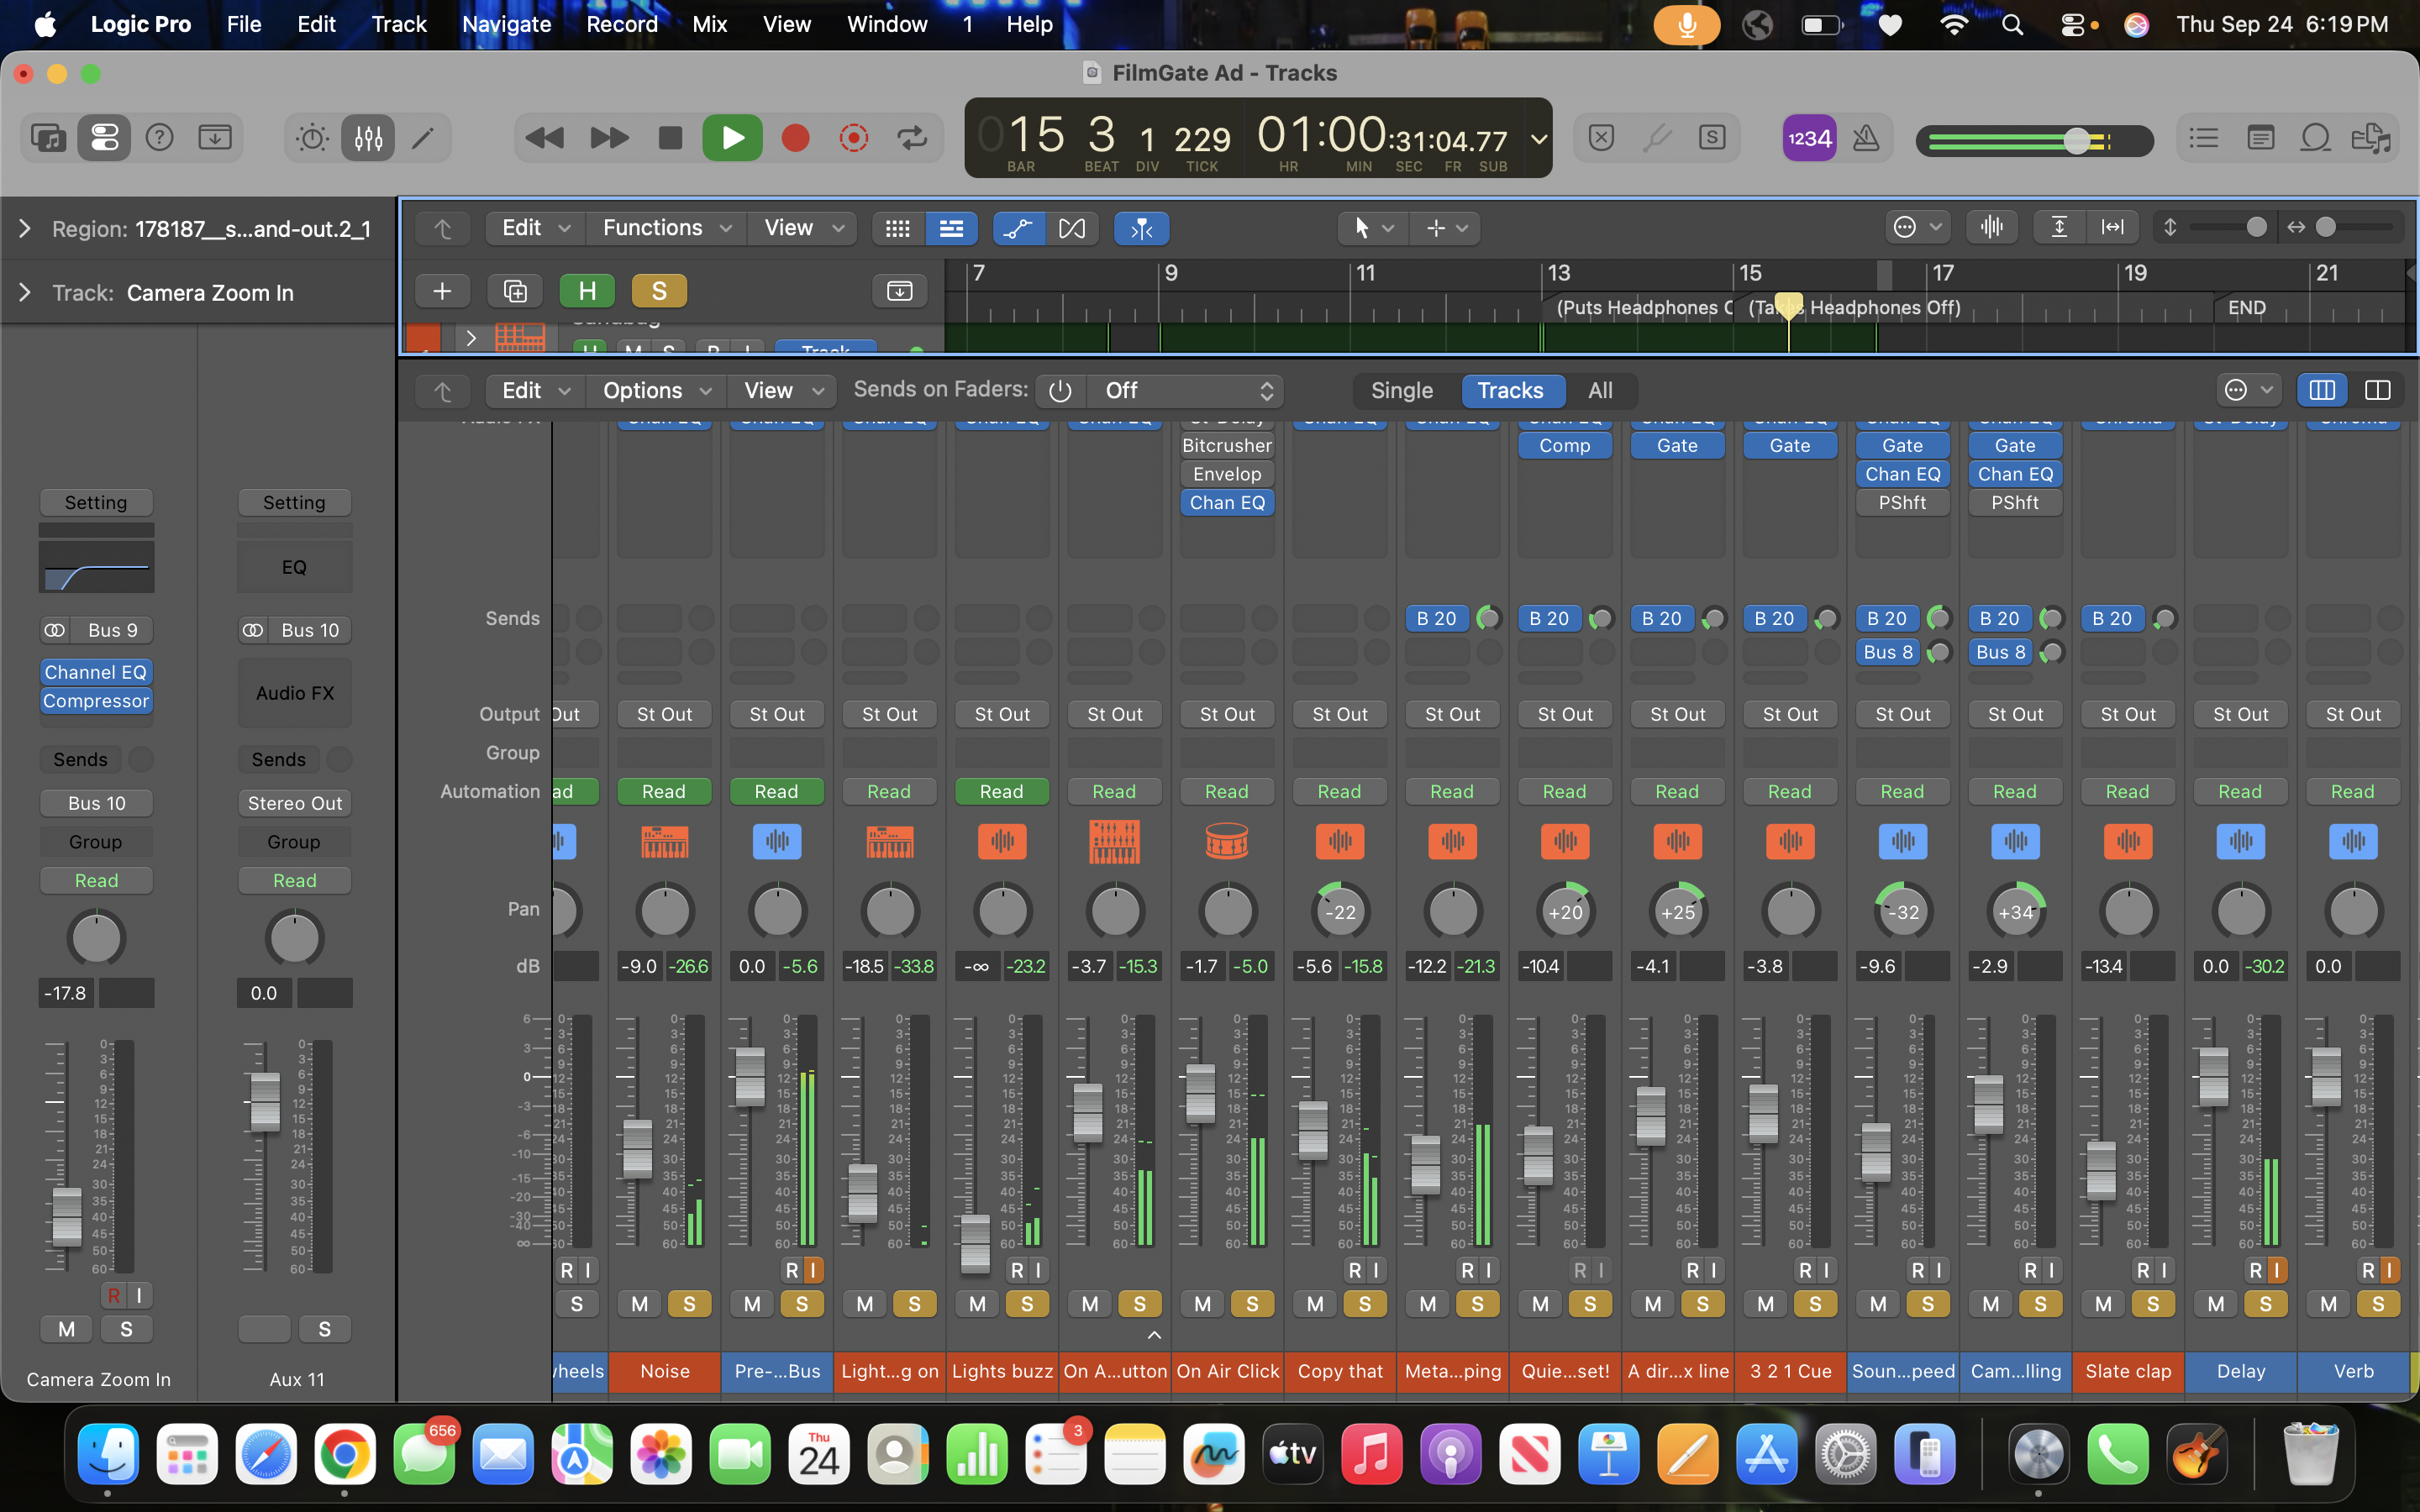Screen dimensions: 2420x1512
Task: Show wide channel strips in Mixer
Action: pos(2377,390)
